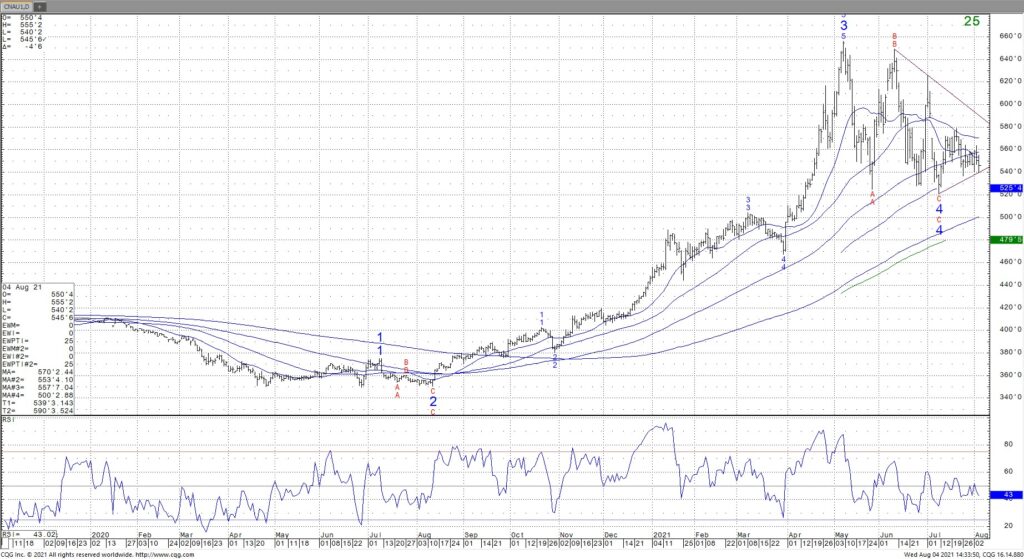Screen dimensions: 1024x559
Task: Click the green 479'5 price marker on the price axis
Action: [x=1007, y=240]
